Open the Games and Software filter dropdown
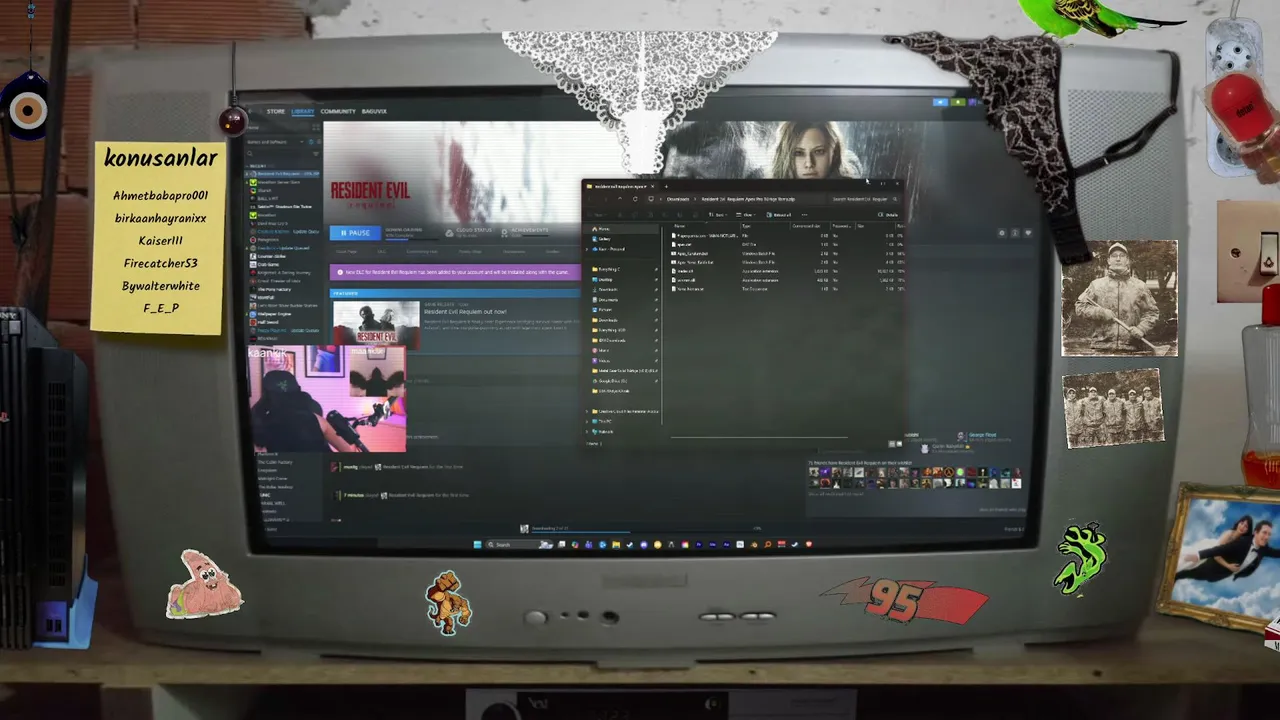The image size is (1280, 720). (x=273, y=142)
